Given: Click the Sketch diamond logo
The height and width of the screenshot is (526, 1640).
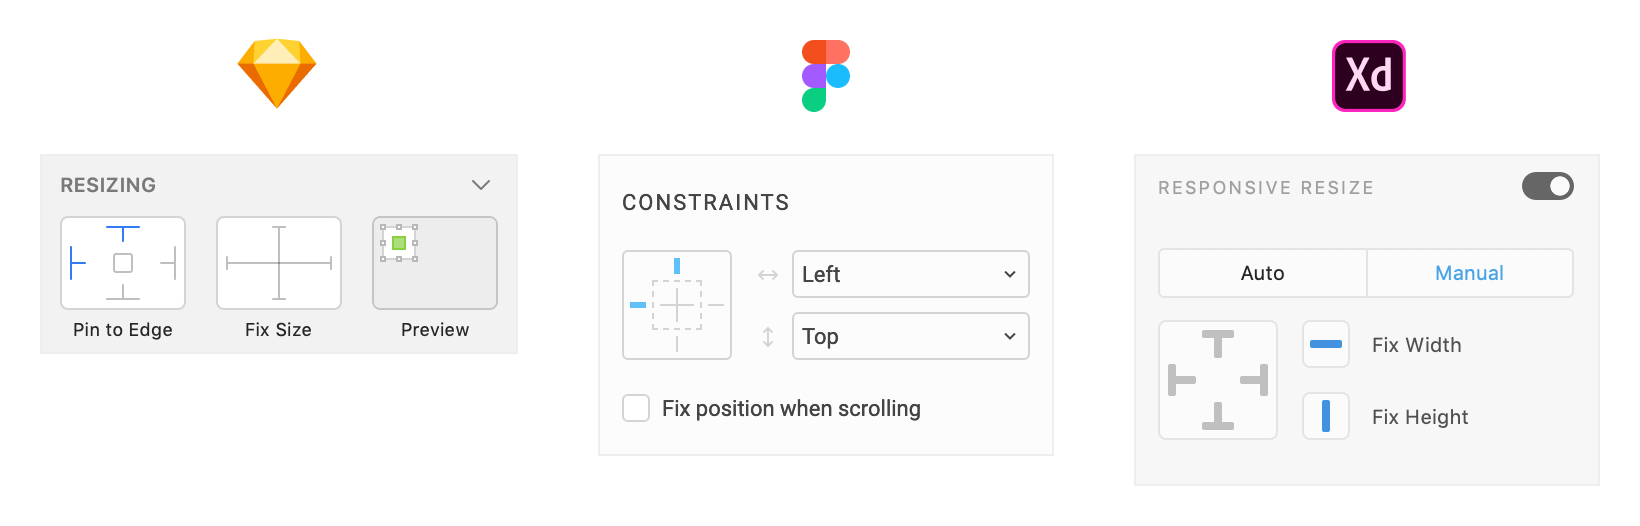Looking at the screenshot, I should [x=277, y=73].
